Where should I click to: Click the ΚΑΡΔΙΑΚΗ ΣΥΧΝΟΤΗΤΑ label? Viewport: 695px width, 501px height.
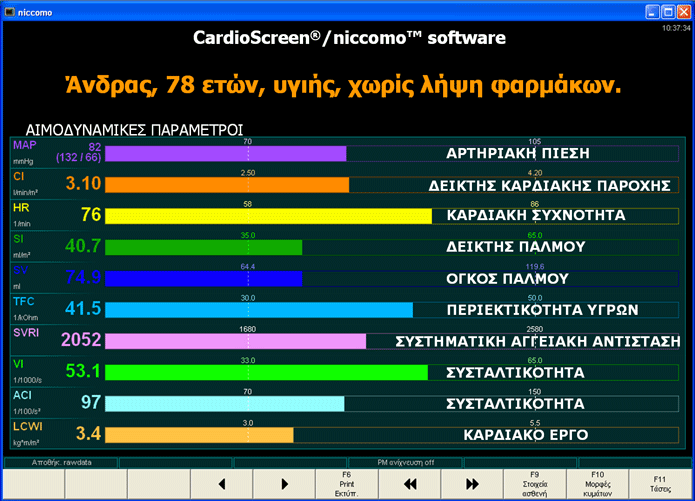point(536,215)
